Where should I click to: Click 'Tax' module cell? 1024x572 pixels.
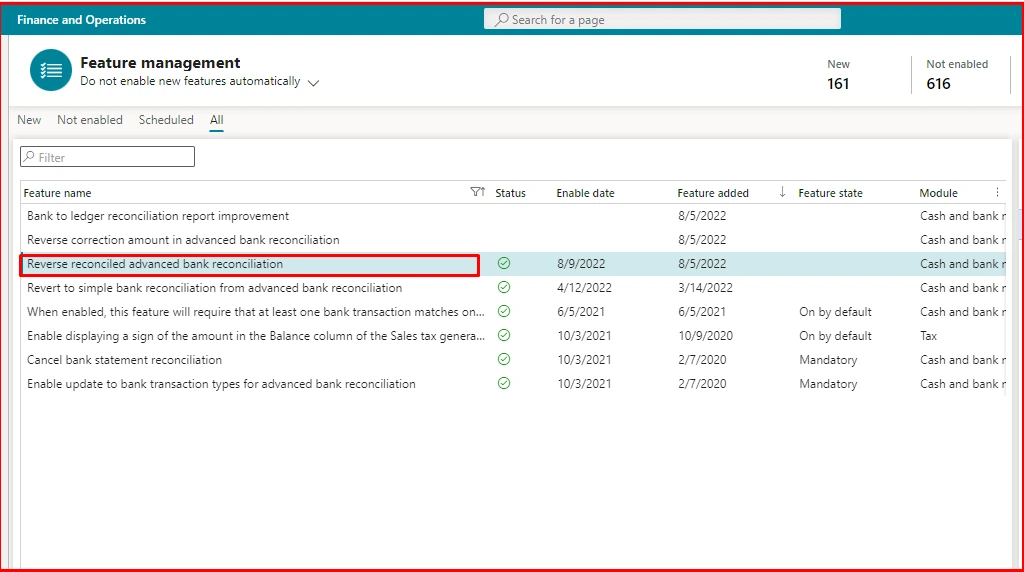929,336
